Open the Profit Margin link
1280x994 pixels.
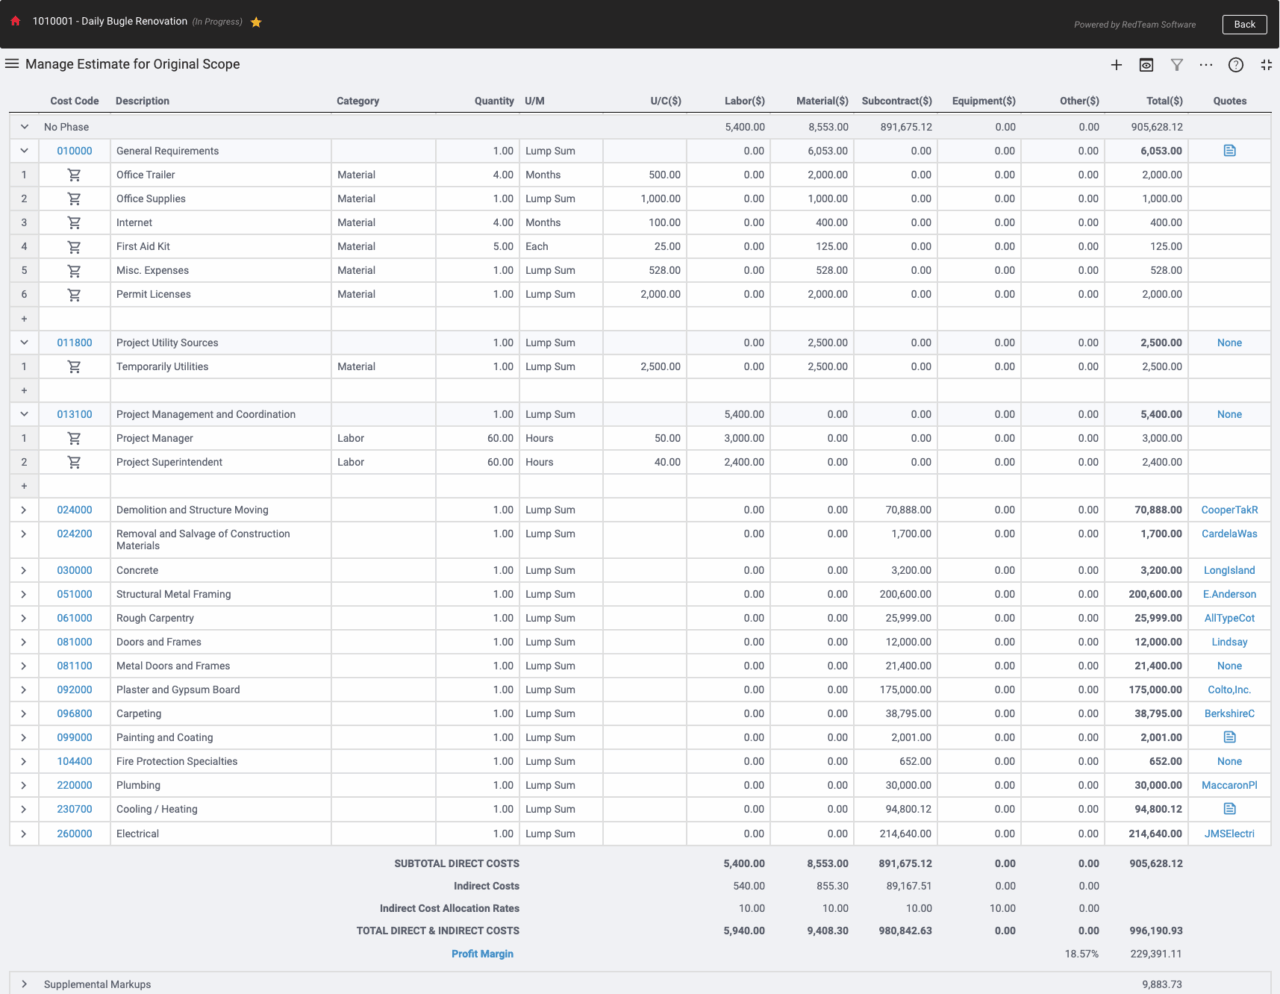[x=482, y=954]
